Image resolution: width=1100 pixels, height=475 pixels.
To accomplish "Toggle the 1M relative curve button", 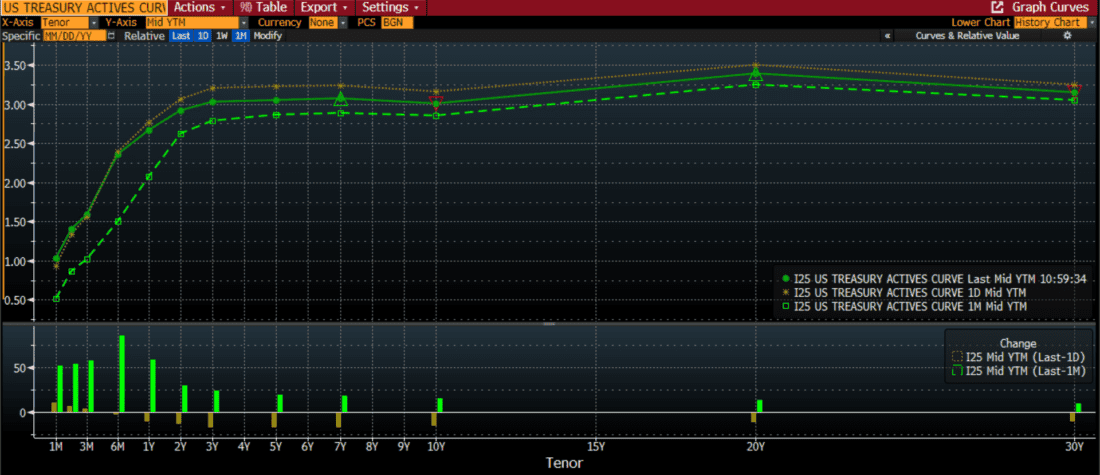I will pos(241,36).
